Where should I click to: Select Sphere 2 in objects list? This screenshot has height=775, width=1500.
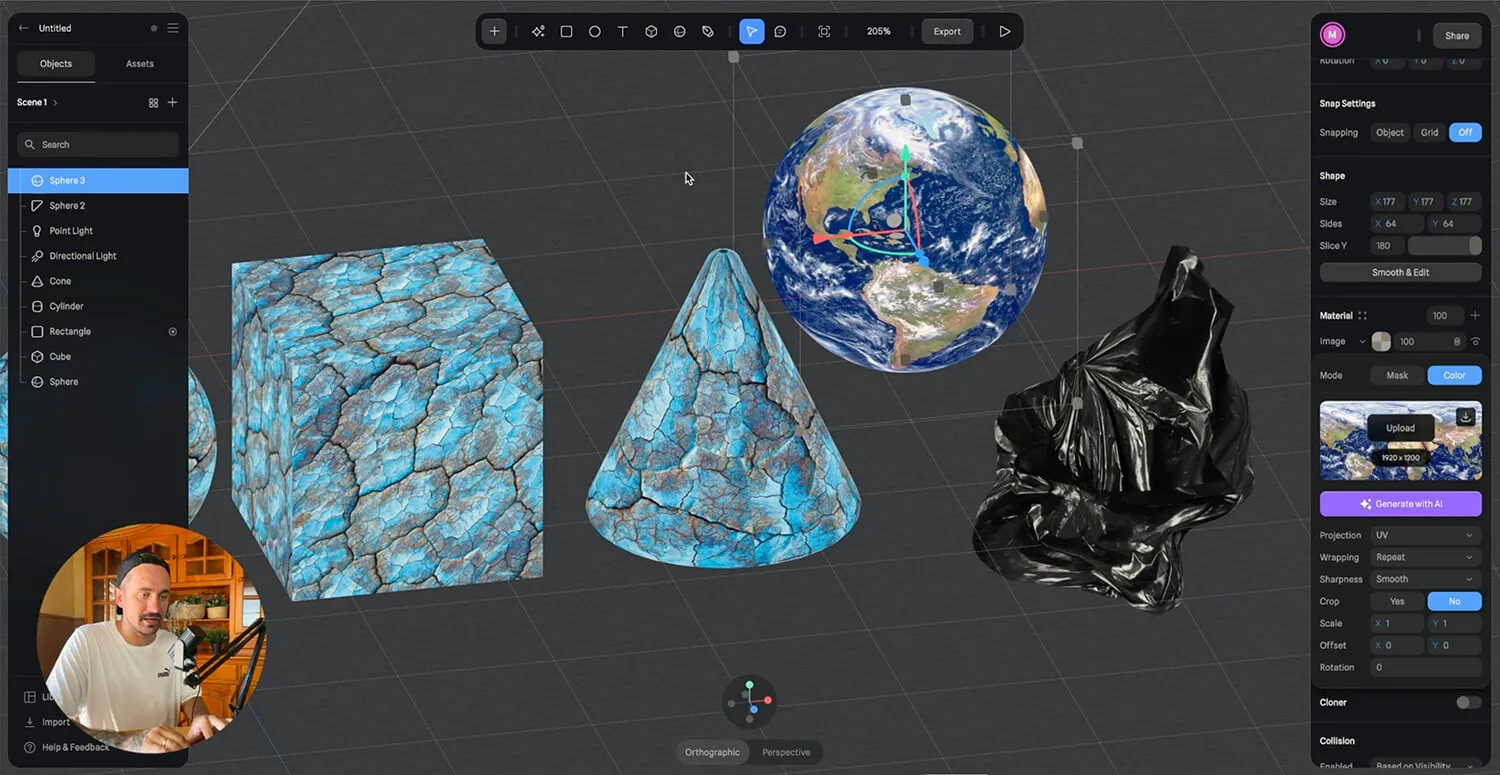pos(98,205)
